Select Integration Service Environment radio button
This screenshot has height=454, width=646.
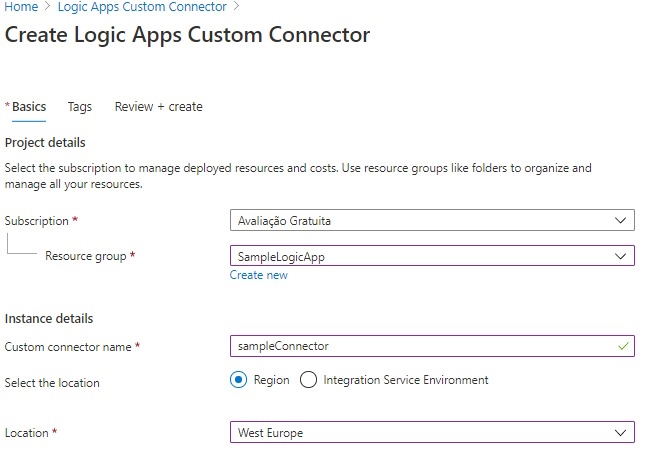(309, 380)
